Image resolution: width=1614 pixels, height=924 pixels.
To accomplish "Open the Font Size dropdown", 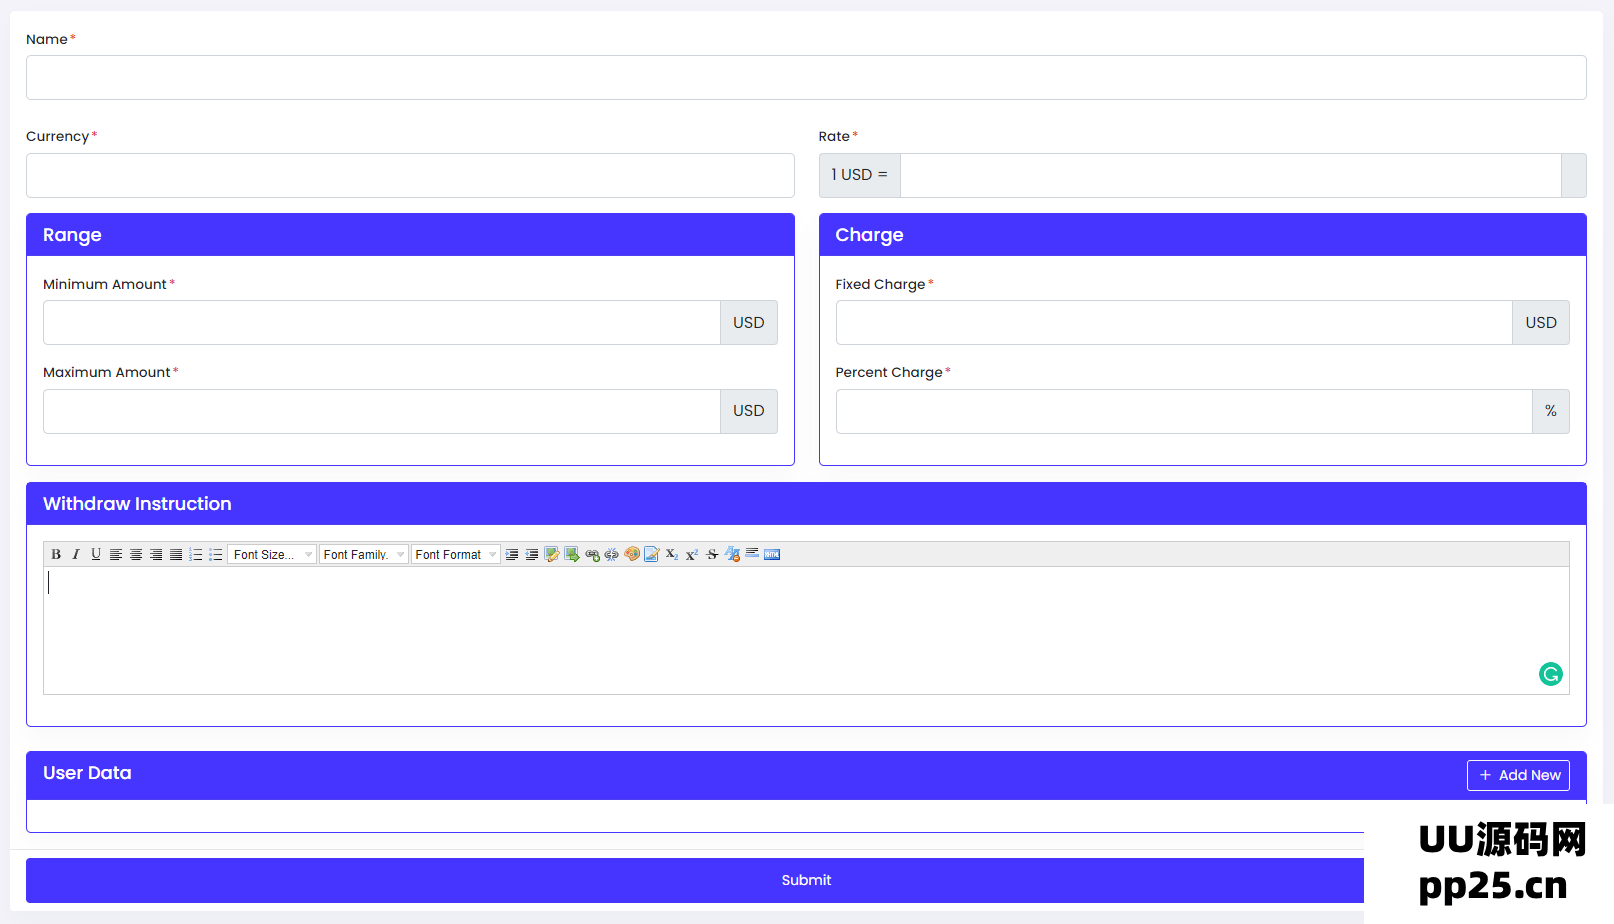I will coord(272,554).
